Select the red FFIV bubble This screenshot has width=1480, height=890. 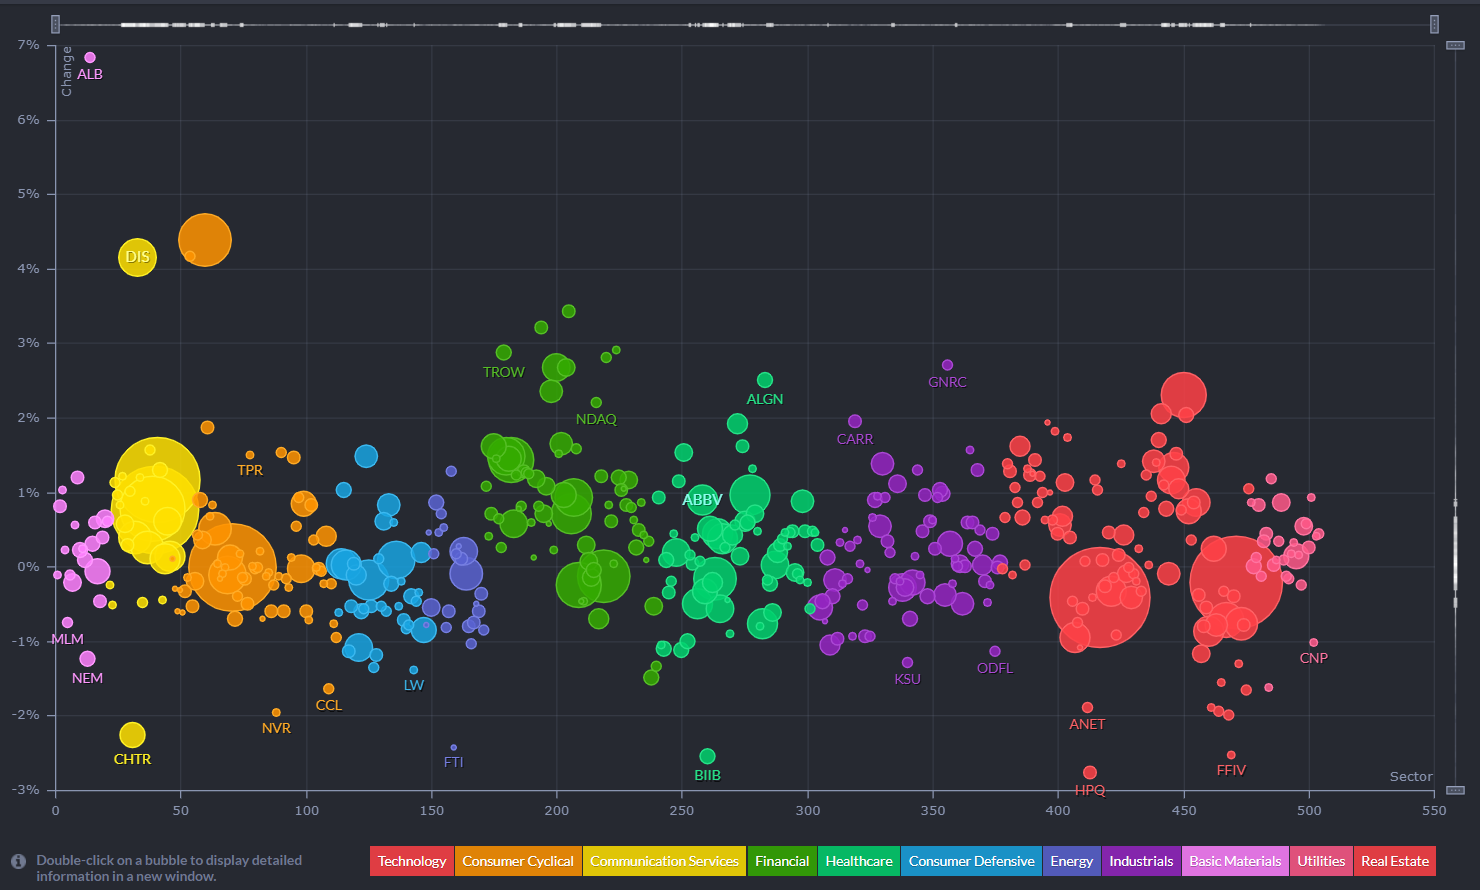coord(1231,755)
